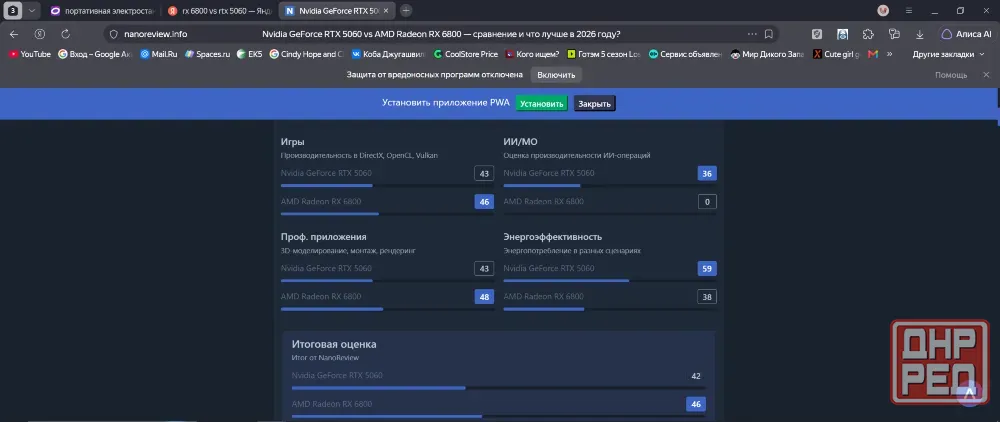1000x422 pixels.
Task: Open the tab group counter showing 3
Action: (12, 11)
